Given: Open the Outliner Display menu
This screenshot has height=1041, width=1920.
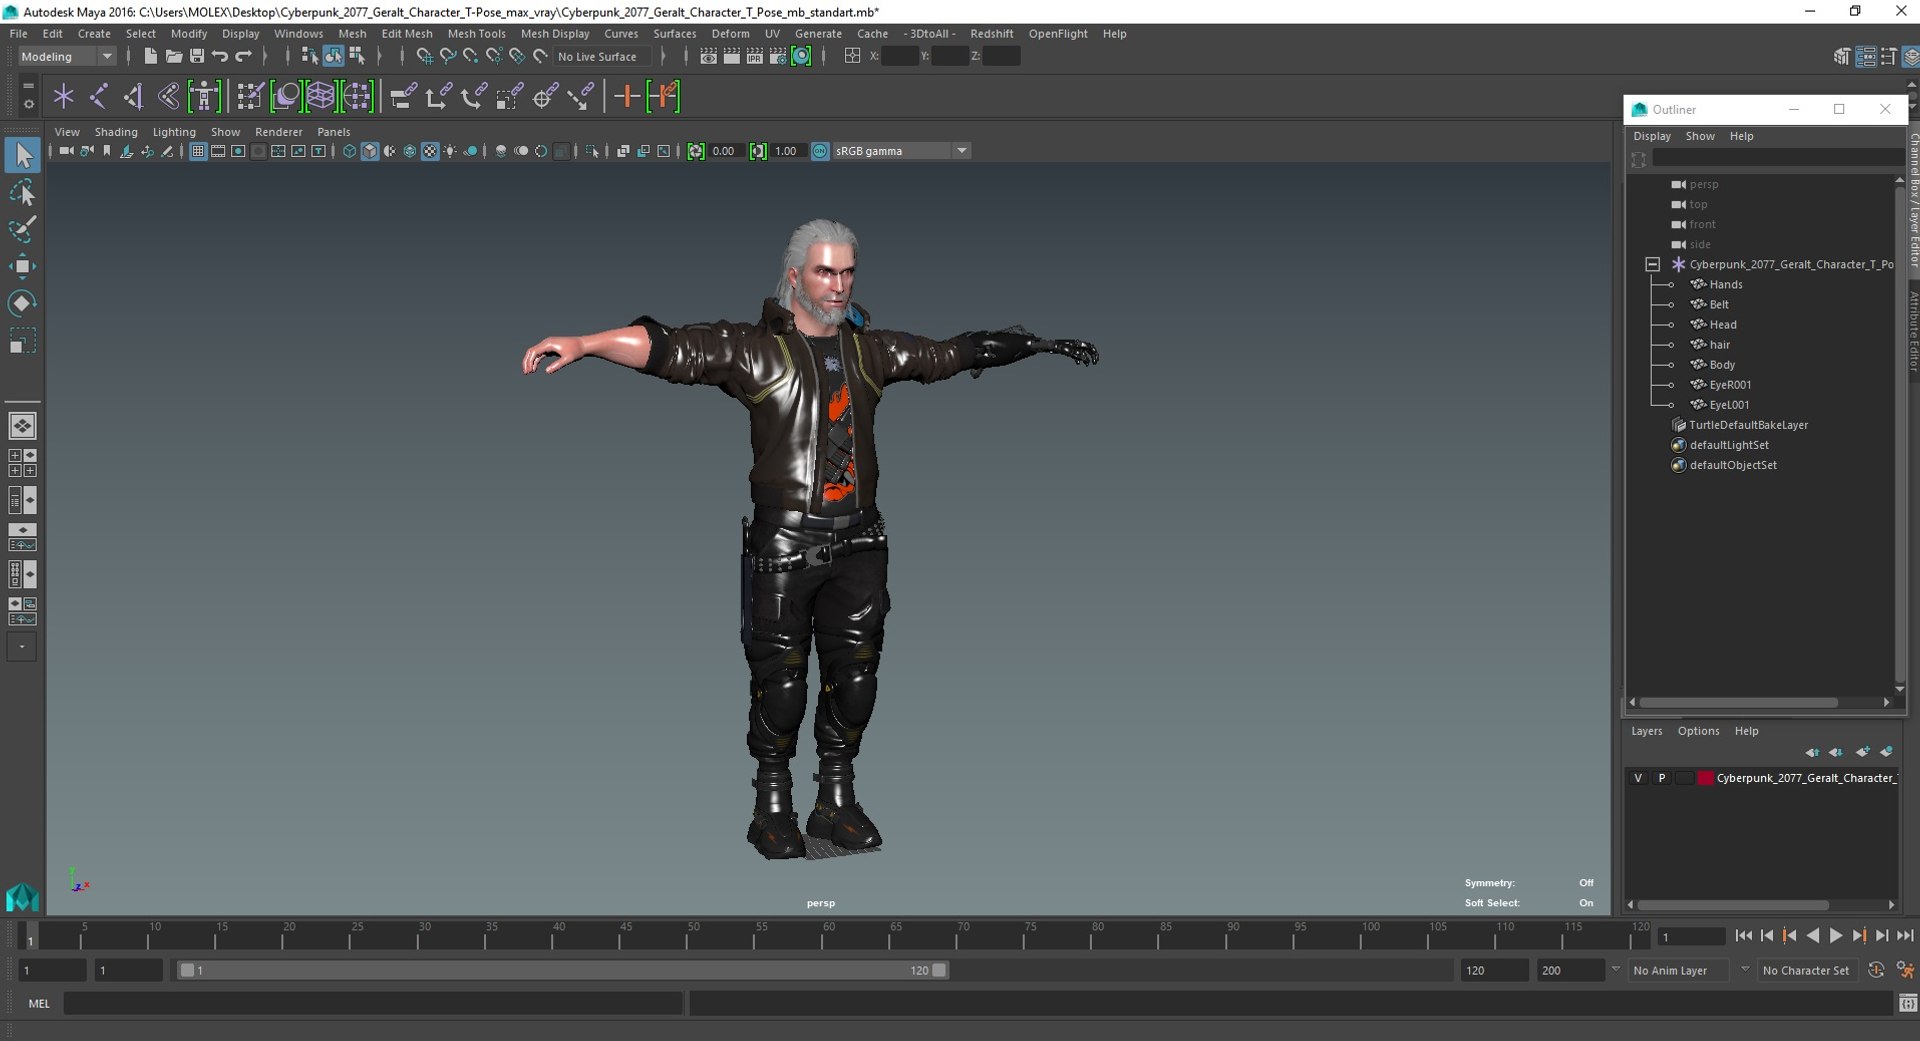Looking at the screenshot, I should click(x=1652, y=136).
